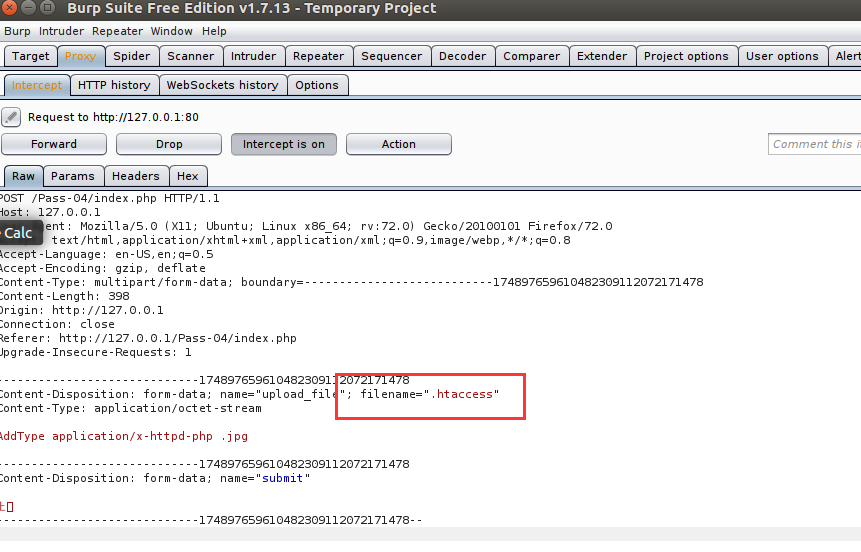This screenshot has height=552, width=861.
Task: Switch to the Extender tab
Action: point(602,56)
